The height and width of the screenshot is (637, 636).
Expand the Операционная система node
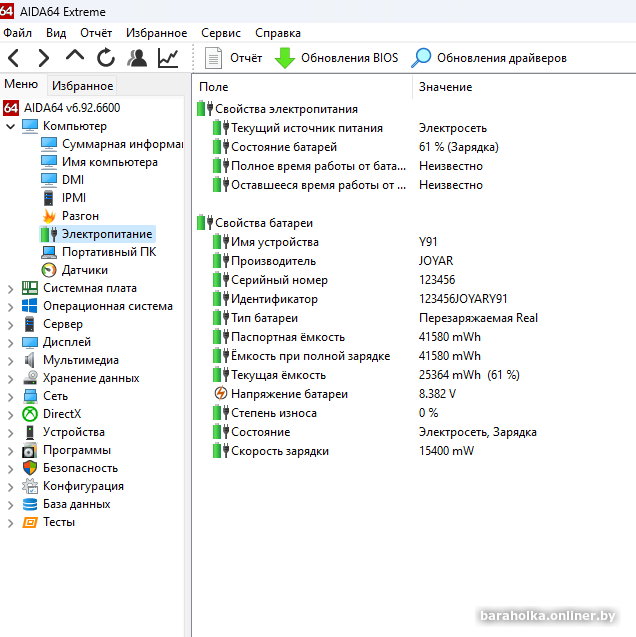click(x=11, y=307)
